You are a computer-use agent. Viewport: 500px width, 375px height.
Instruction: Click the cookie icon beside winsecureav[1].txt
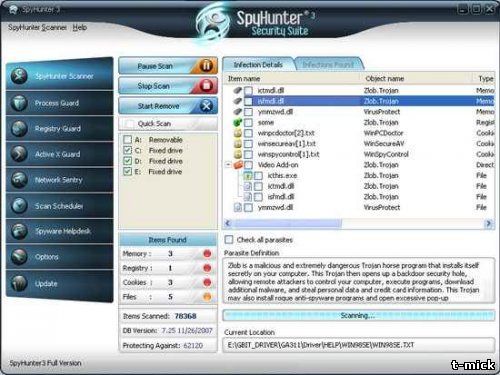[x=237, y=144]
